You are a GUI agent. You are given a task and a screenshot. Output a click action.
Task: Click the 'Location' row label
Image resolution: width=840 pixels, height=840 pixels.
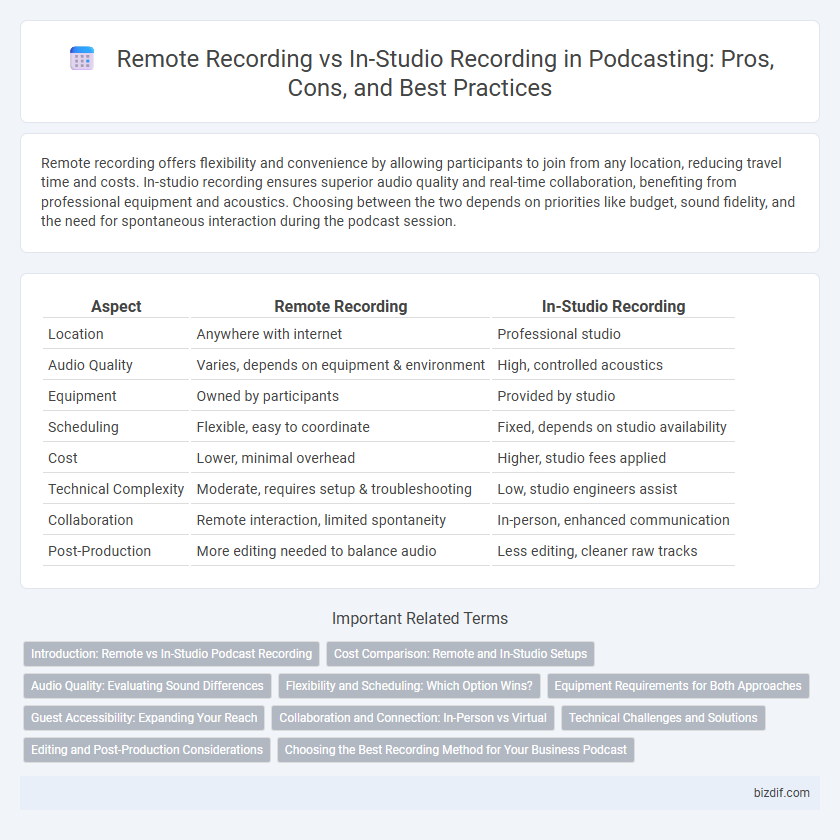76,334
